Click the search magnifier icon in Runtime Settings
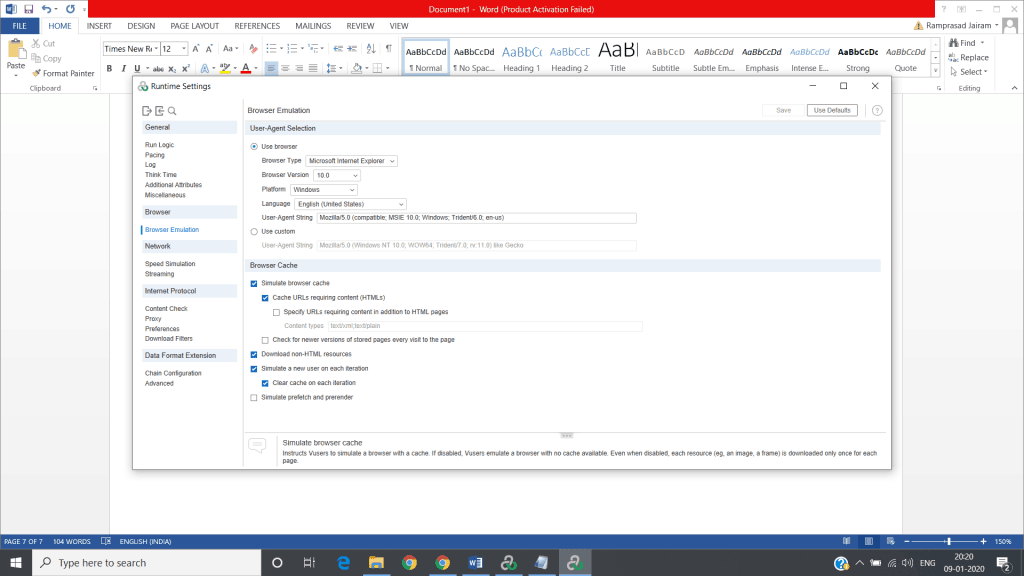This screenshot has width=1024, height=576. 172,111
